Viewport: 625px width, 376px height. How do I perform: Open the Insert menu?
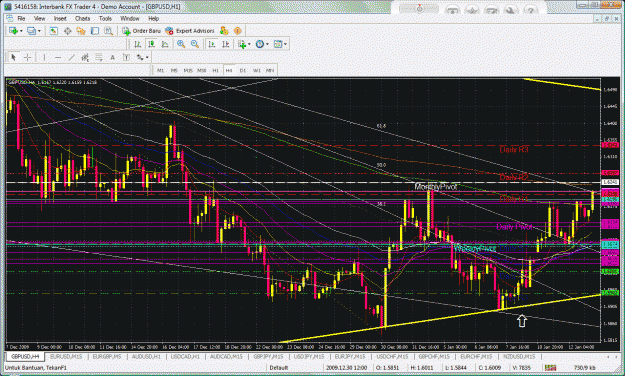pos(60,18)
